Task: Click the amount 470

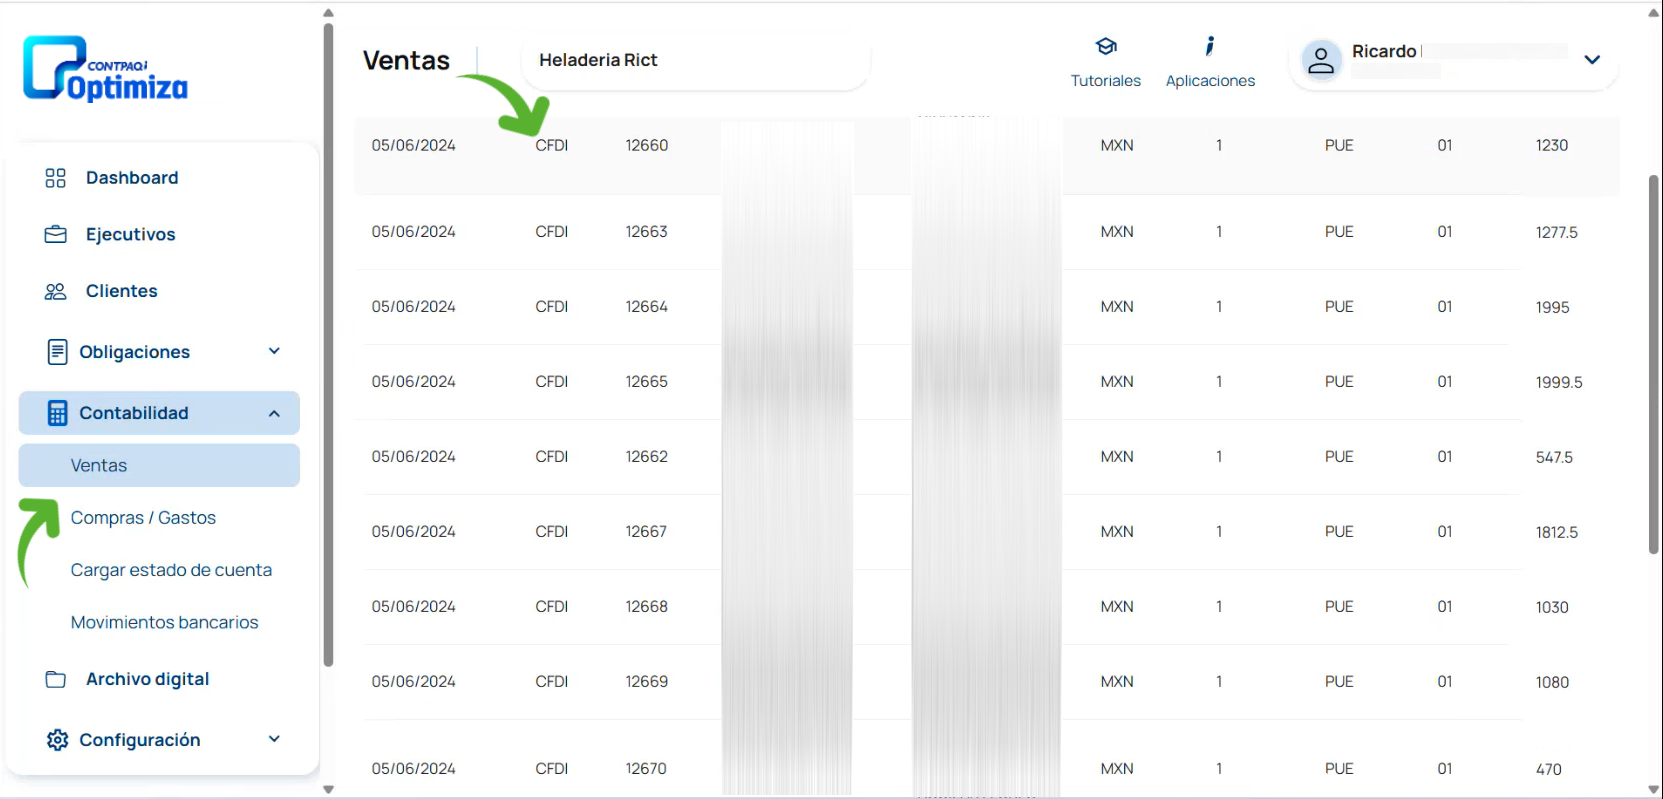Action: click(x=1549, y=769)
